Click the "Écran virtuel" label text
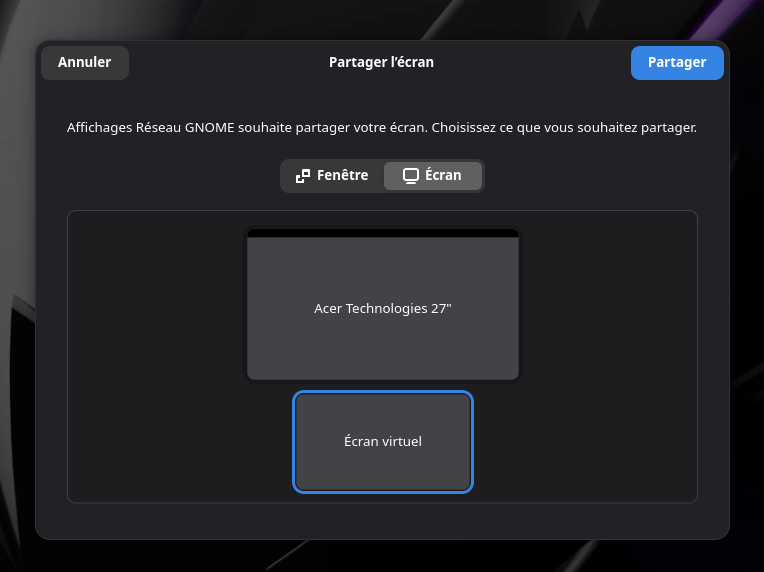 pos(383,441)
